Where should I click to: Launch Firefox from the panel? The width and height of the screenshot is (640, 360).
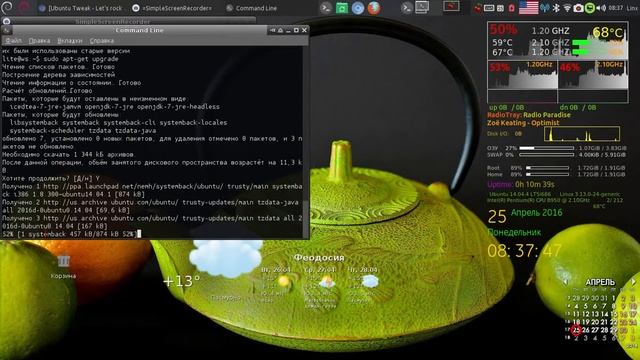click(x=373, y=8)
